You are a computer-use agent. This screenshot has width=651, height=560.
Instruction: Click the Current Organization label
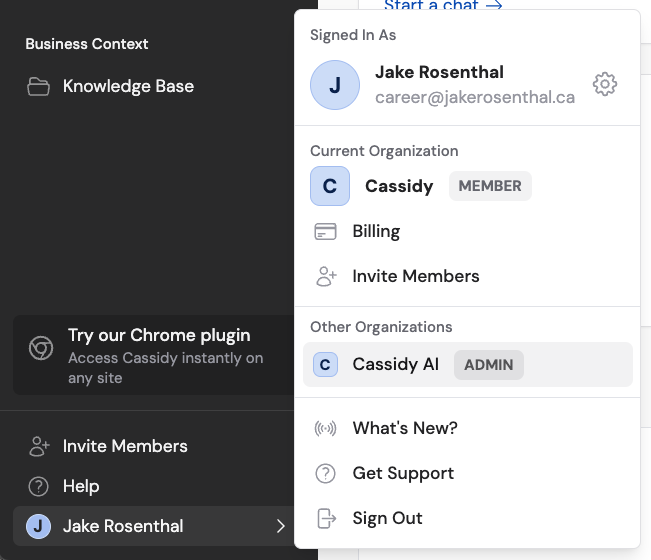384,151
